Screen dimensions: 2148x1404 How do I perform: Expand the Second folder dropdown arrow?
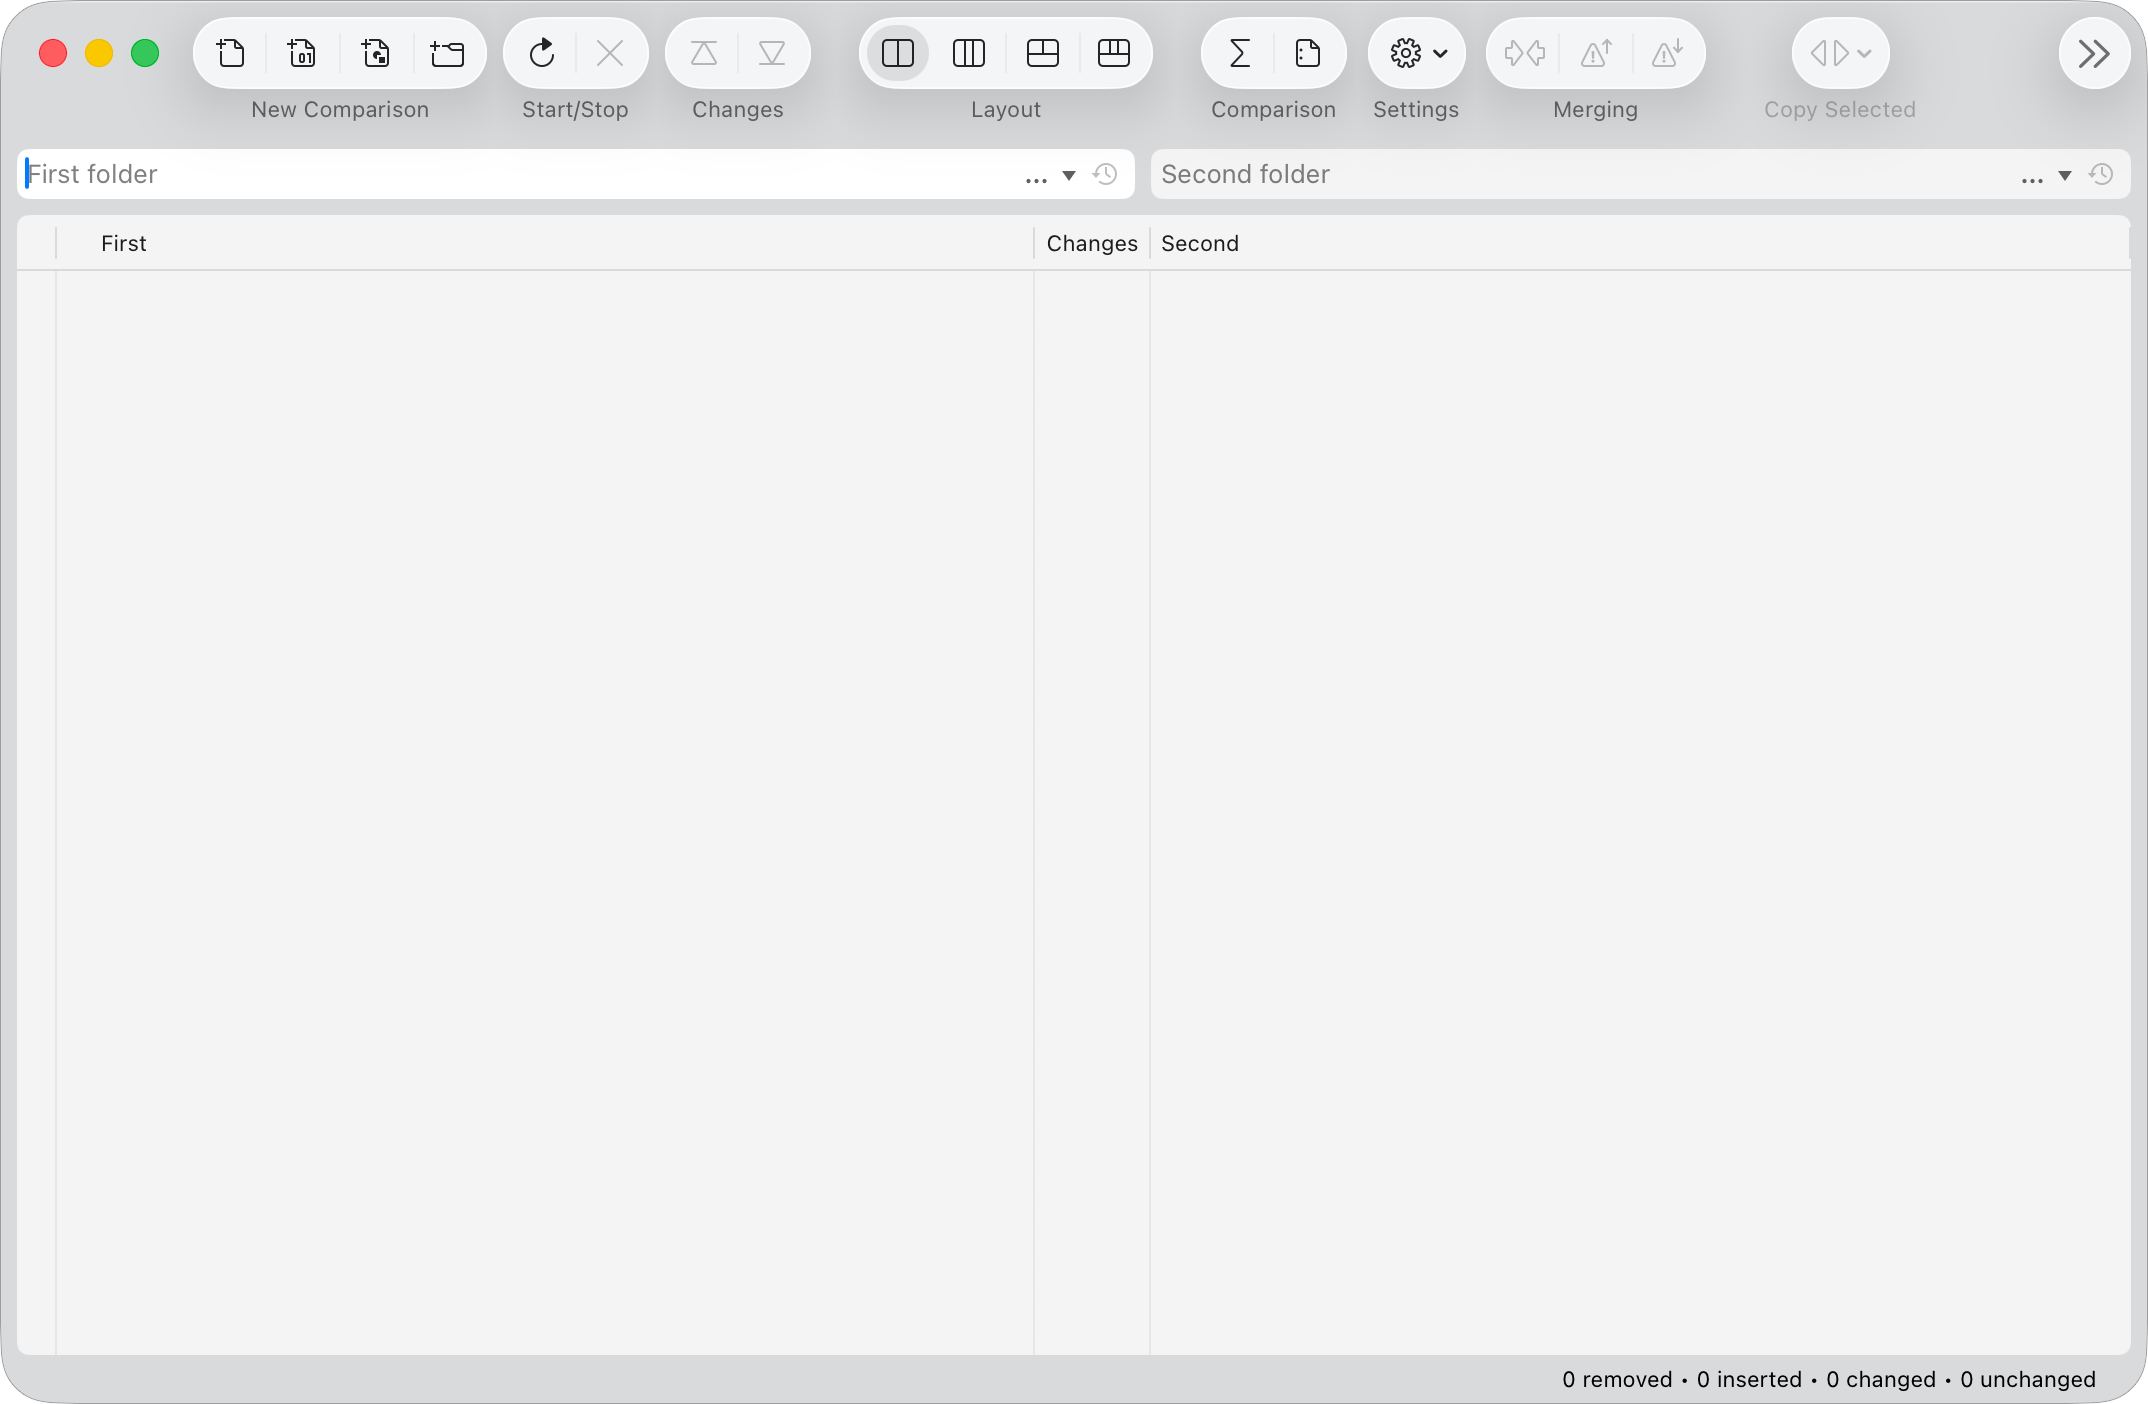coord(2065,176)
